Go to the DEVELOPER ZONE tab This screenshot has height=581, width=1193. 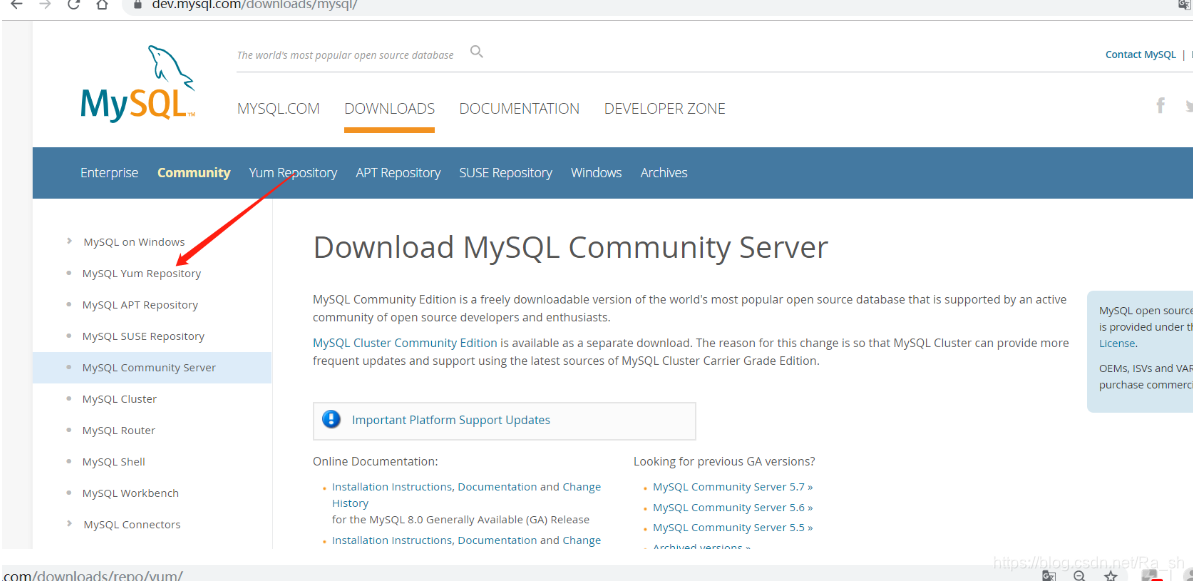tap(664, 109)
